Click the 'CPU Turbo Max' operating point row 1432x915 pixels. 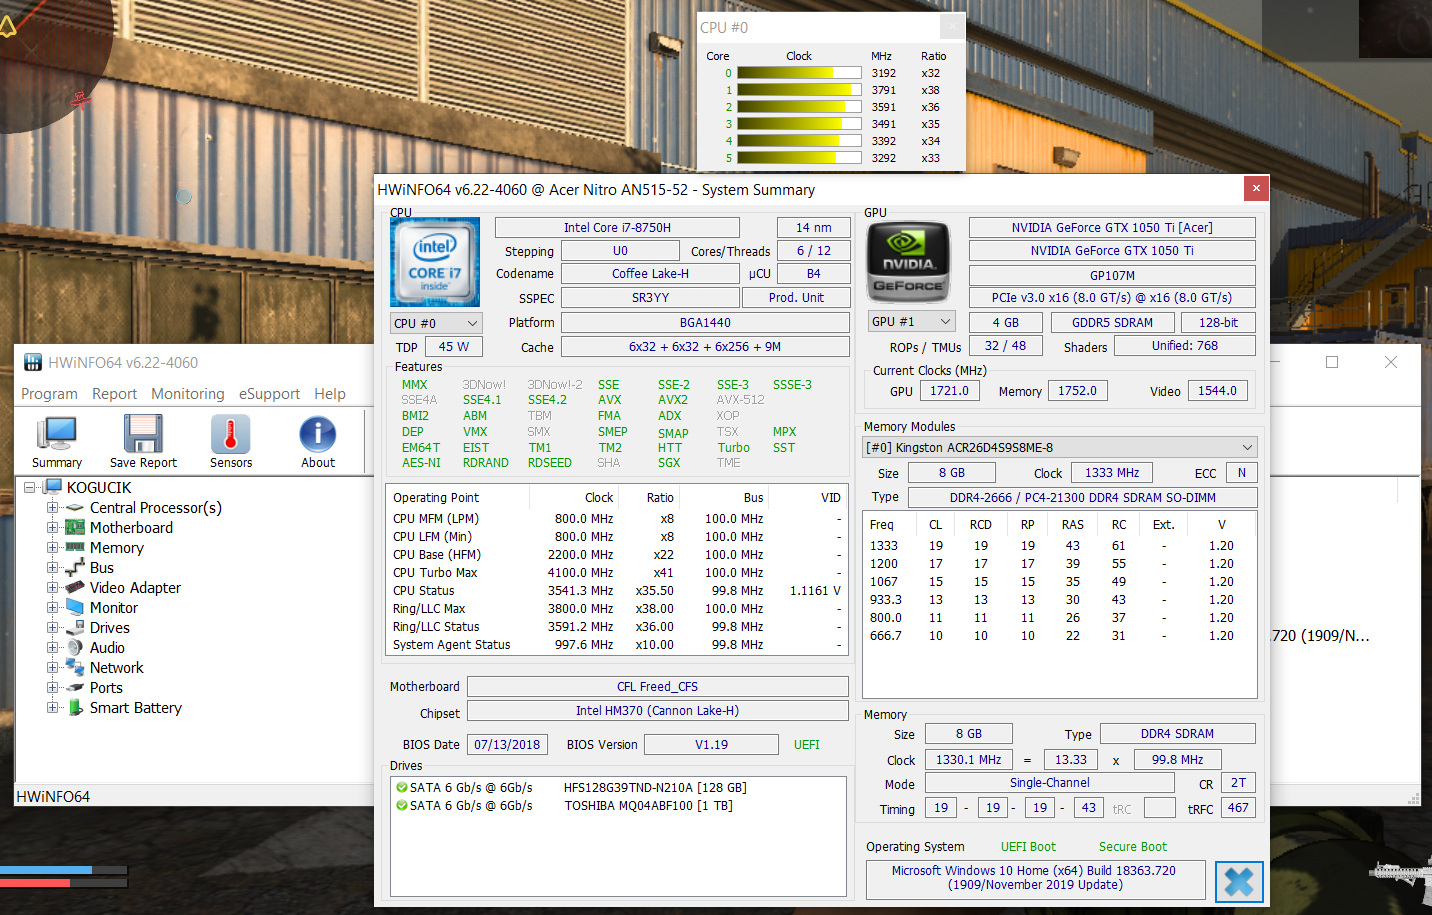pos(617,573)
